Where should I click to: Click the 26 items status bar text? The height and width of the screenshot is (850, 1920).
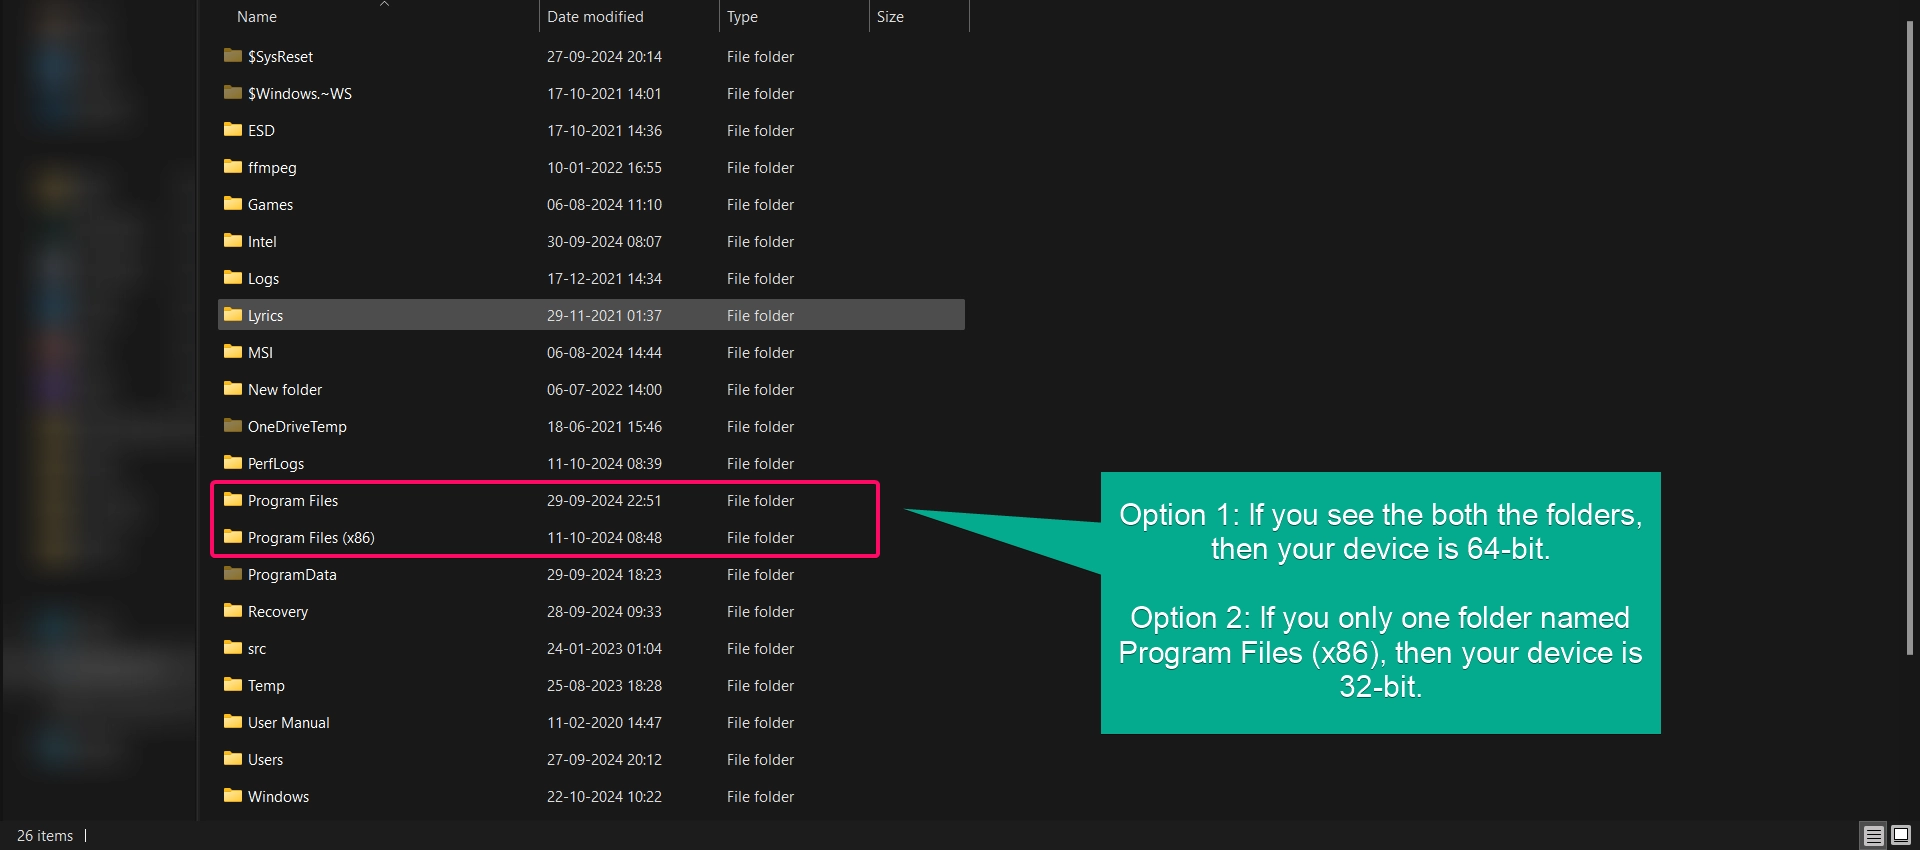(45, 835)
